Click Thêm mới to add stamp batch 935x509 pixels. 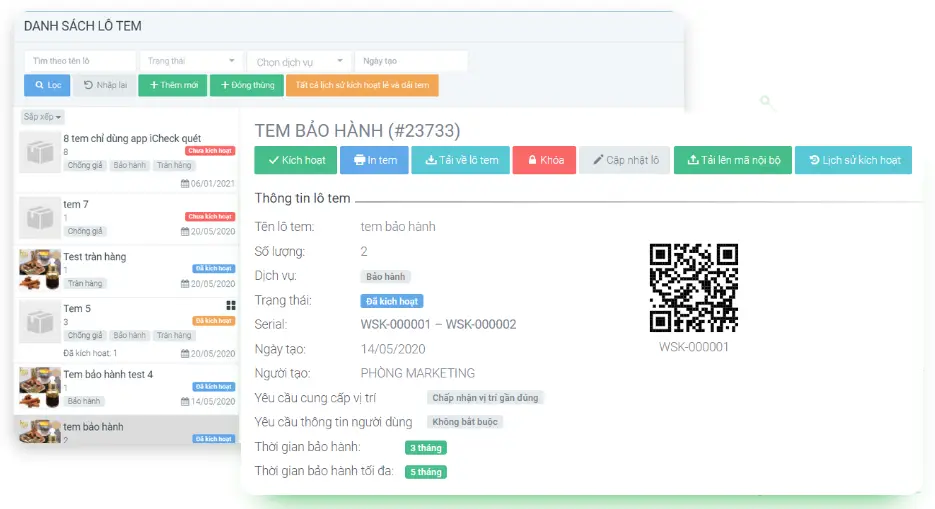(173, 86)
